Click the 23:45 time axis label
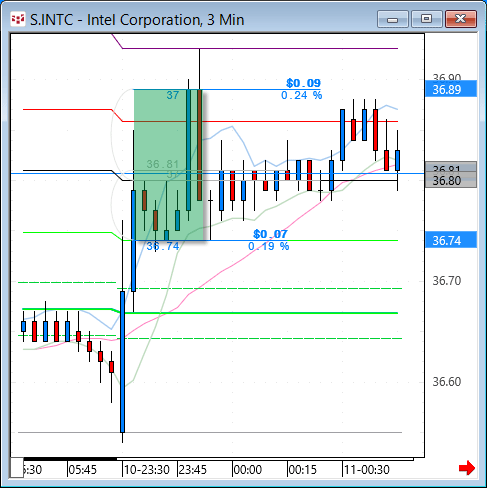Image resolution: width=487 pixels, height=488 pixels. (193, 470)
